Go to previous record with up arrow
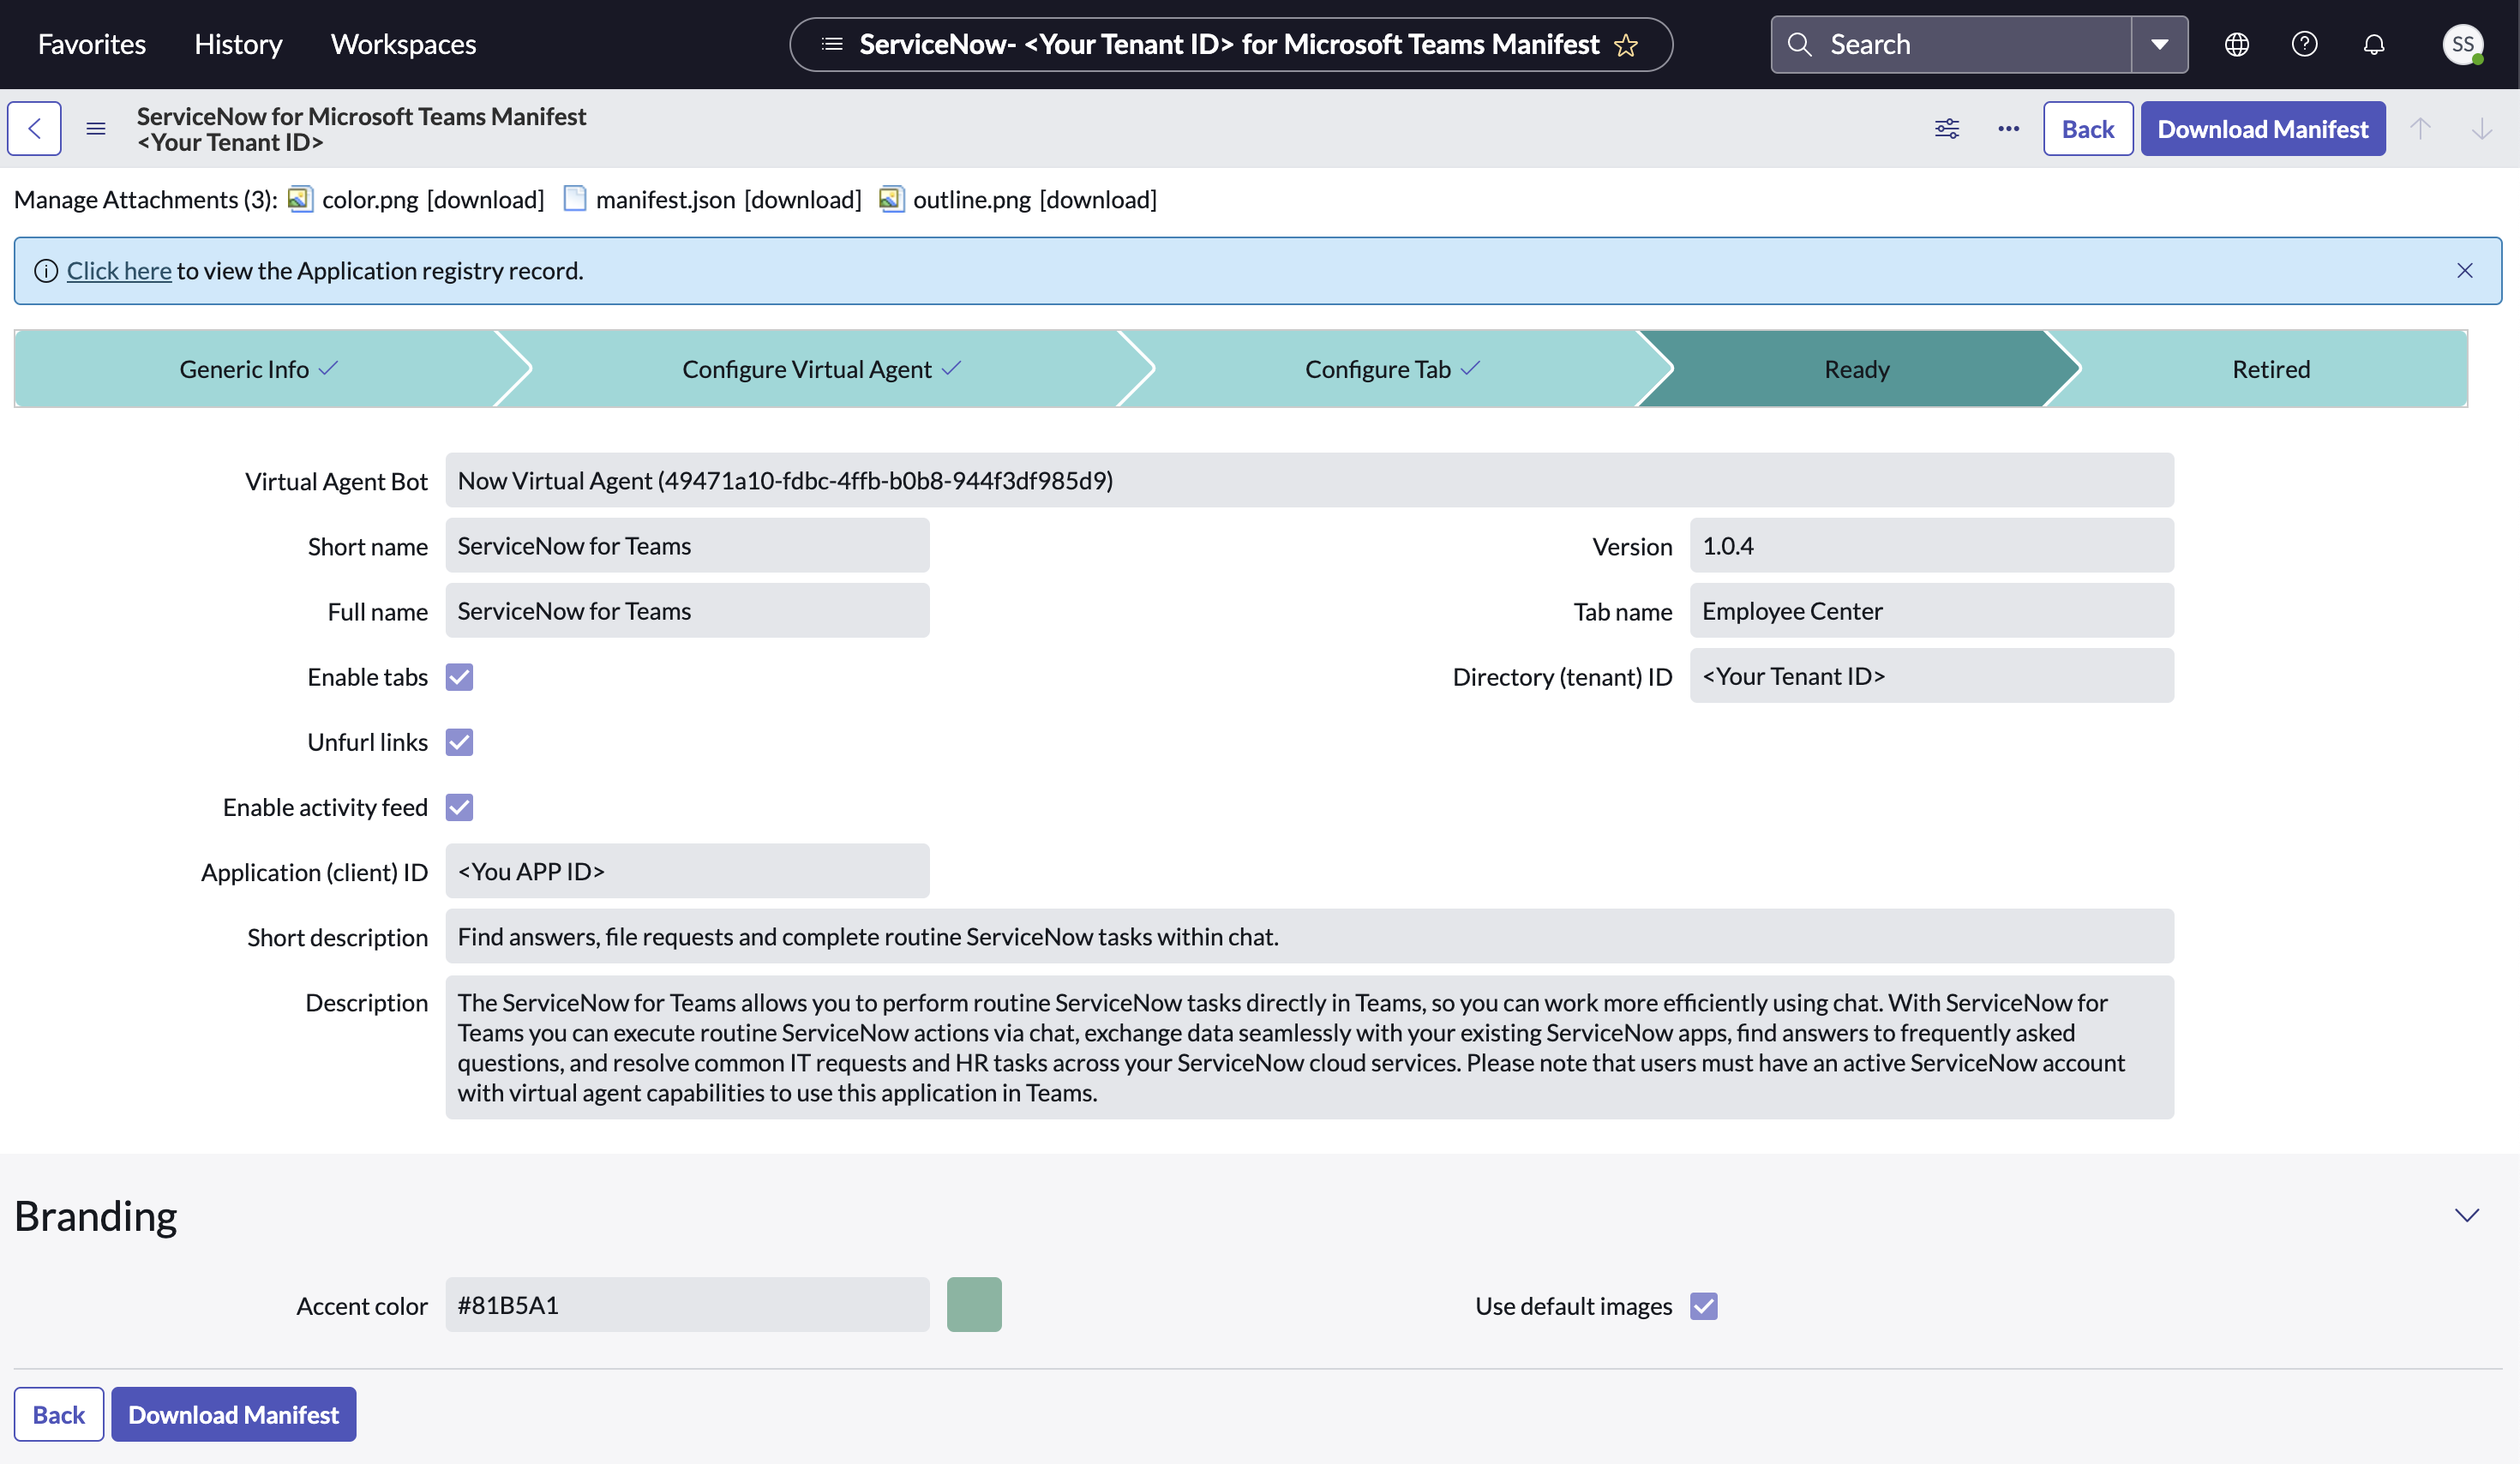Image resolution: width=2520 pixels, height=1464 pixels. pyautogui.click(x=2420, y=128)
